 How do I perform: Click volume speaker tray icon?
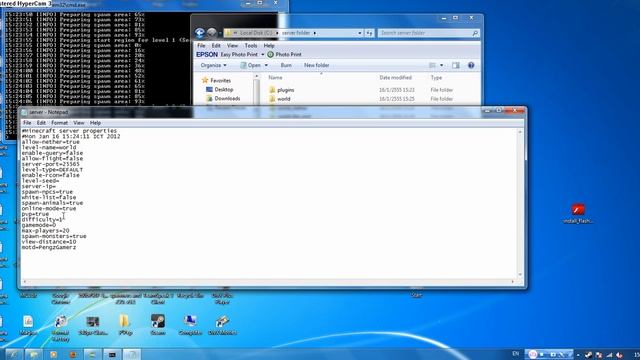[619, 355]
